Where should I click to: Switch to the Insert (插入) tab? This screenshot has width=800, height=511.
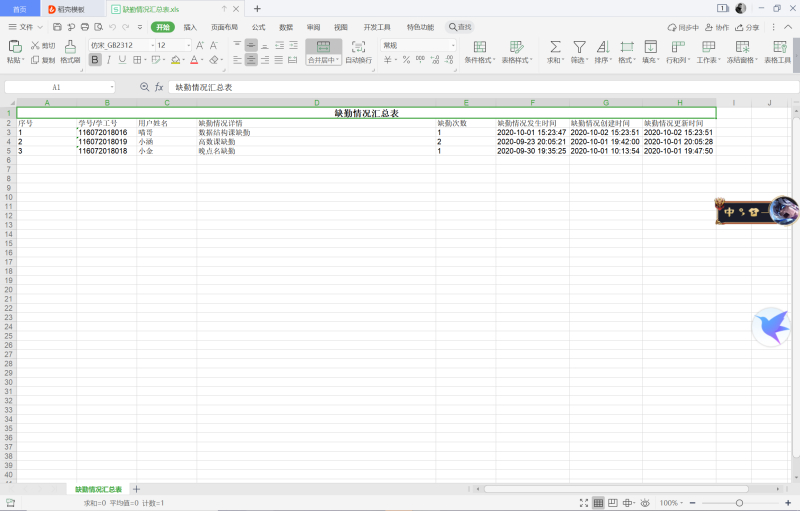point(190,27)
